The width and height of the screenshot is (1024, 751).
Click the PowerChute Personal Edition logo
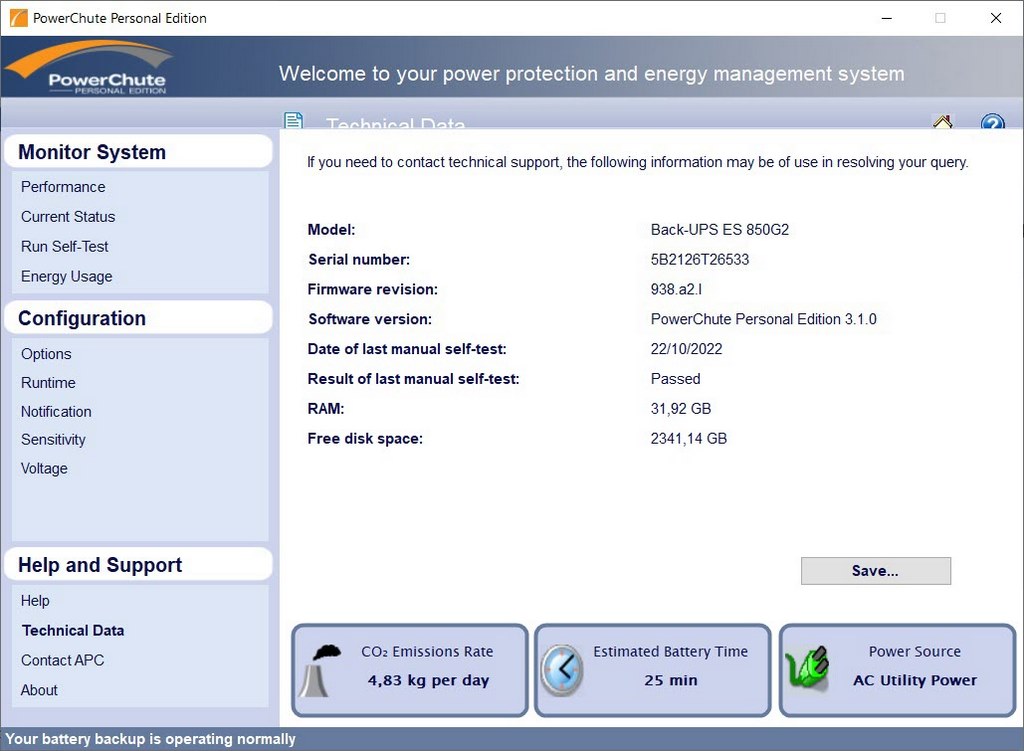coord(90,68)
